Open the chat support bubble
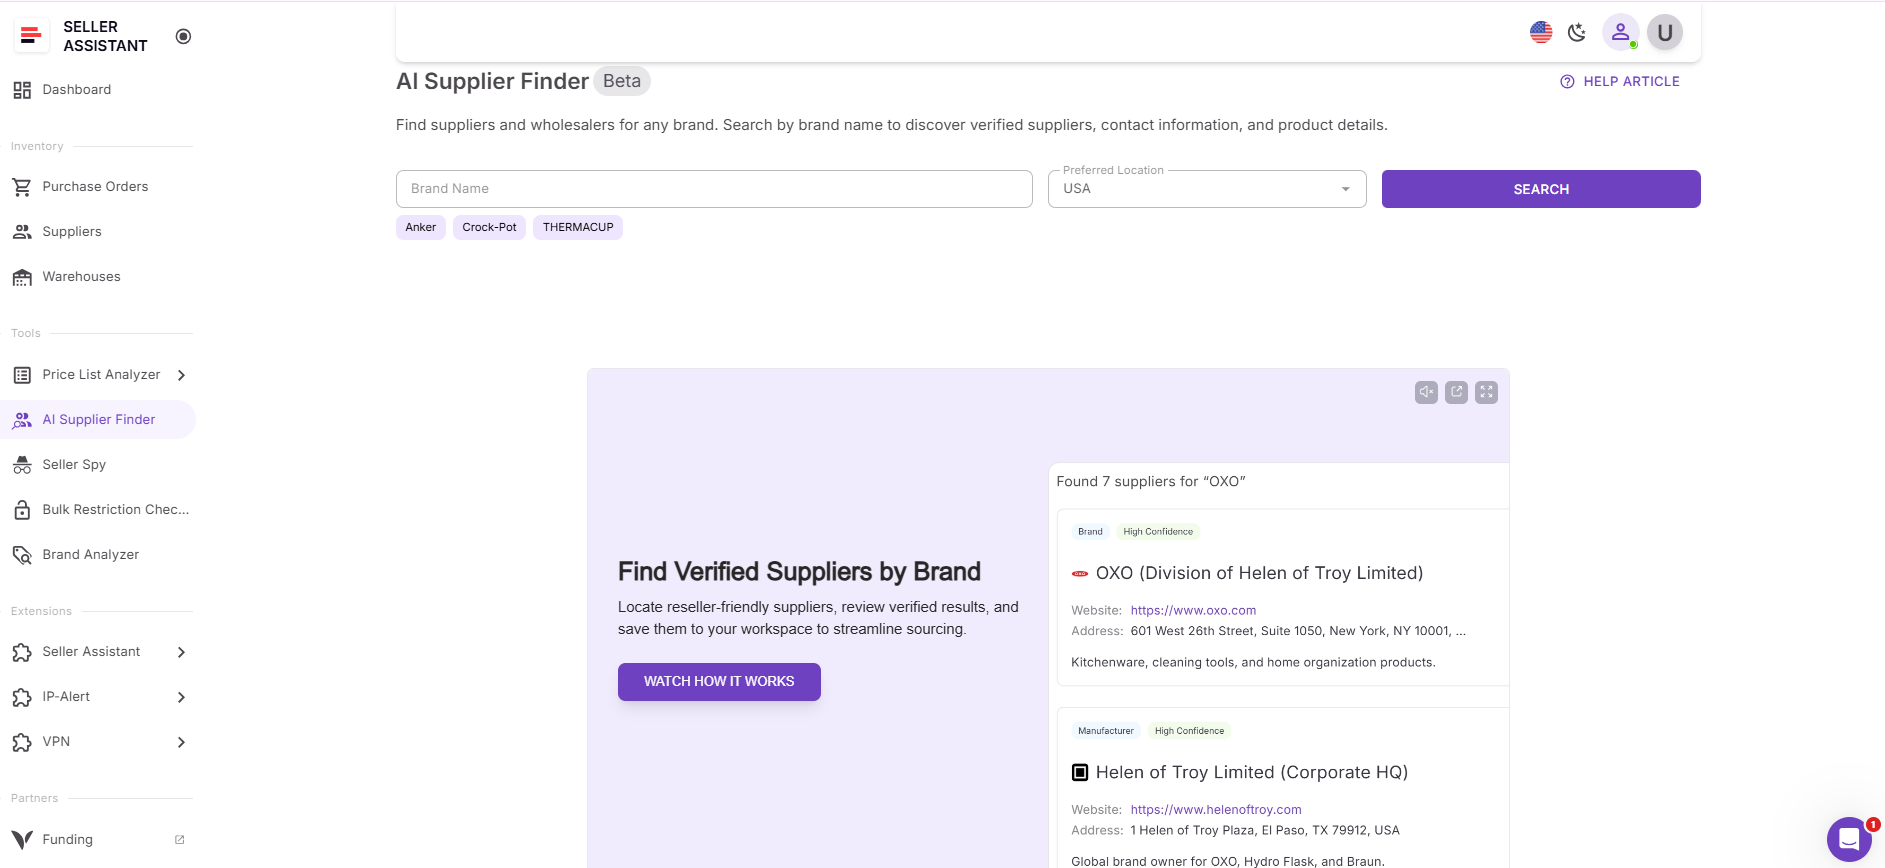The height and width of the screenshot is (868, 1885). pyautogui.click(x=1849, y=839)
